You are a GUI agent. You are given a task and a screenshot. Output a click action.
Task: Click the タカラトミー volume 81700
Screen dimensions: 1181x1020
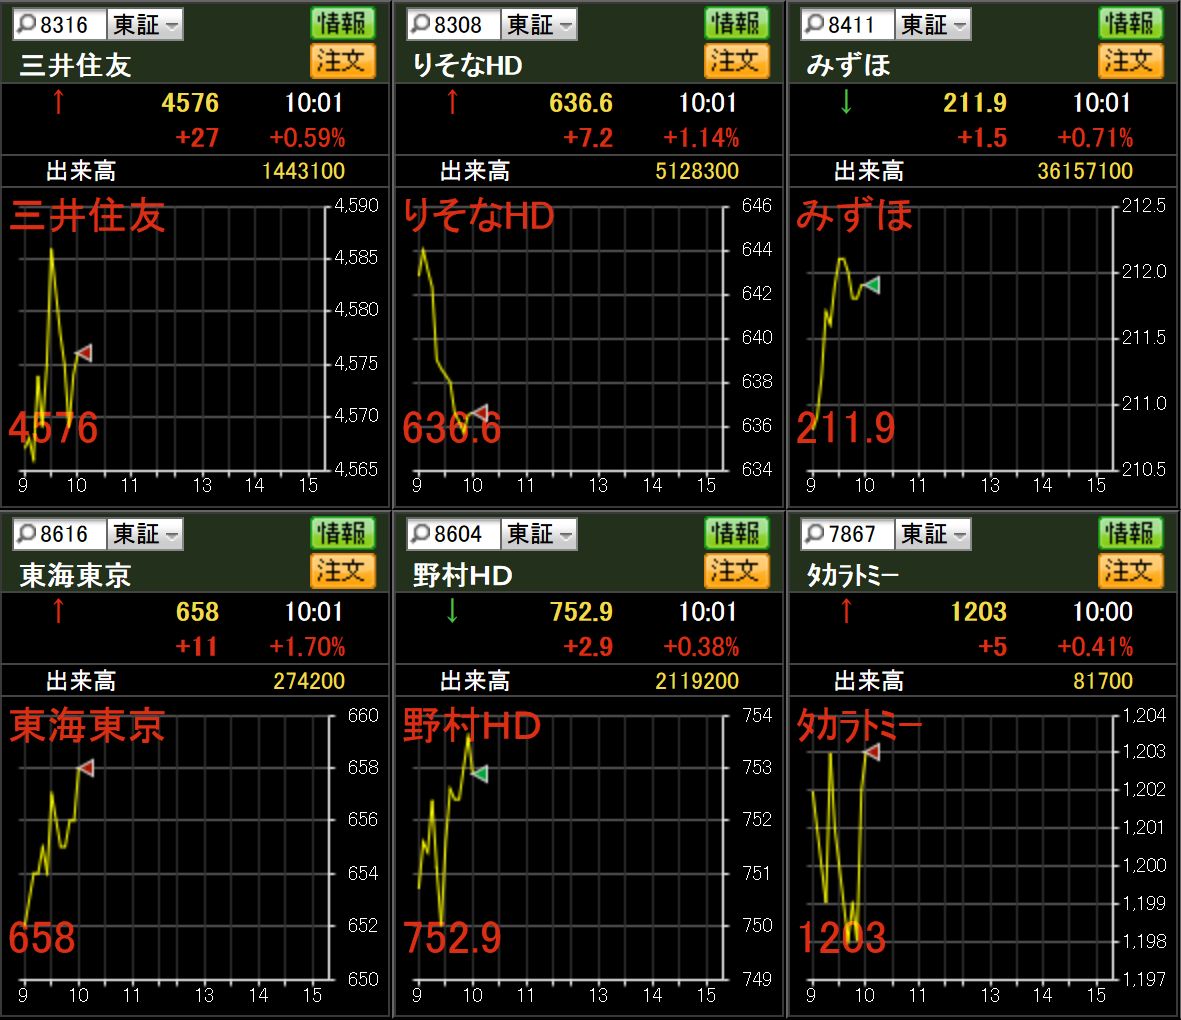point(1103,681)
